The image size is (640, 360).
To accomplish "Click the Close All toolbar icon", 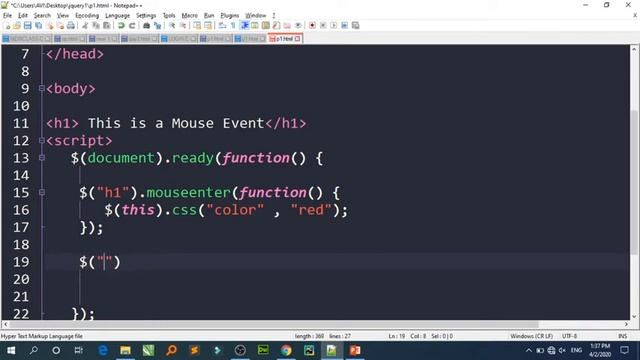I will pyautogui.click(x=60, y=25).
